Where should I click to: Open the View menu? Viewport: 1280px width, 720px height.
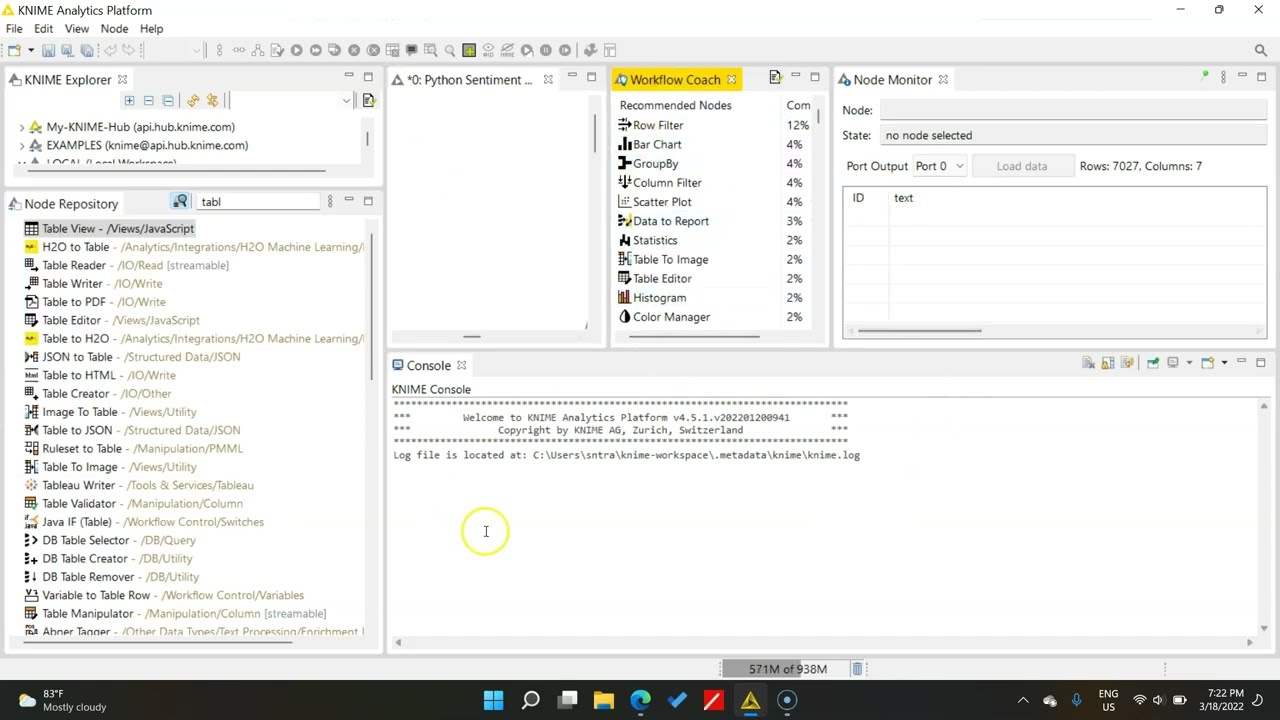pyautogui.click(x=77, y=29)
